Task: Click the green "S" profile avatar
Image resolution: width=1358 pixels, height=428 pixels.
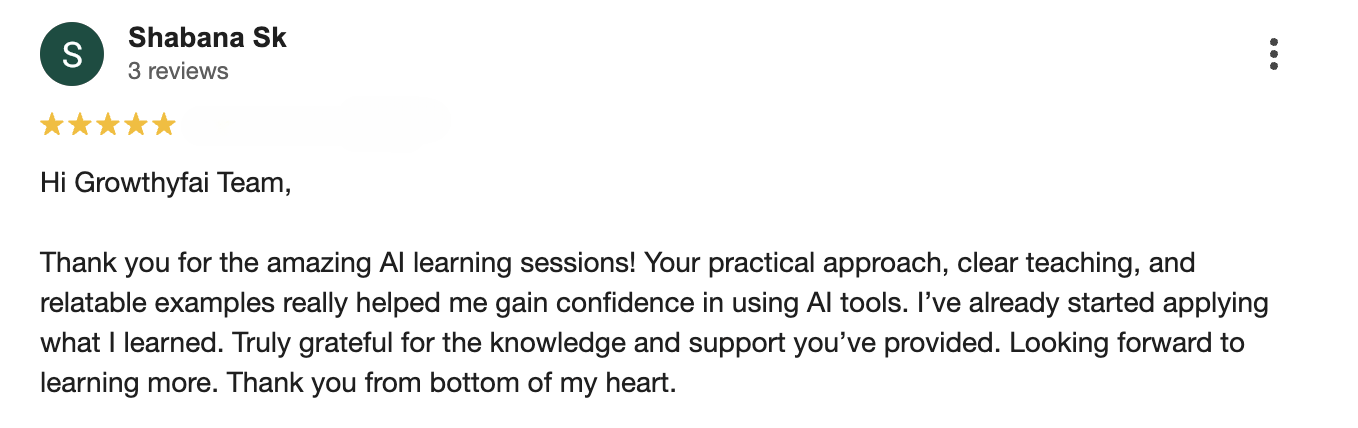Action: pyautogui.click(x=72, y=54)
